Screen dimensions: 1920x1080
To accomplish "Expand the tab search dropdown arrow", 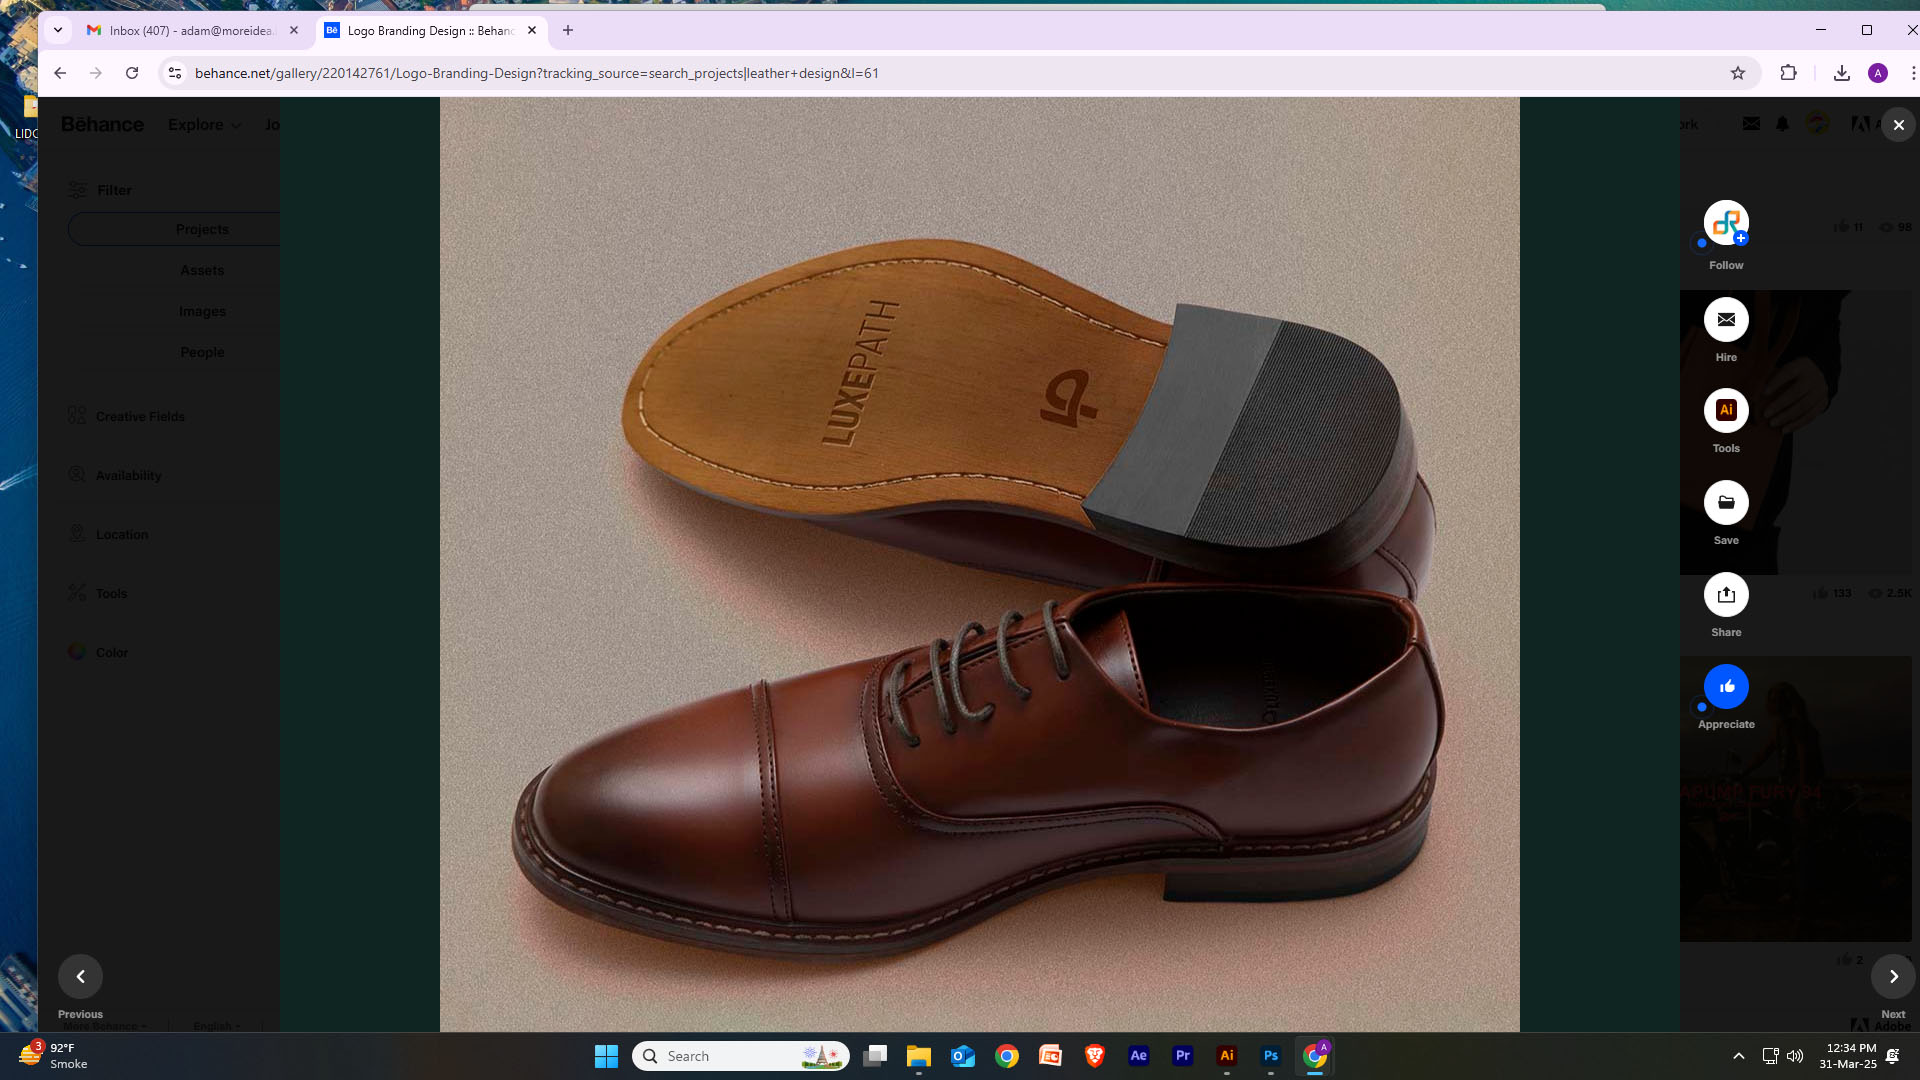I will [x=58, y=31].
